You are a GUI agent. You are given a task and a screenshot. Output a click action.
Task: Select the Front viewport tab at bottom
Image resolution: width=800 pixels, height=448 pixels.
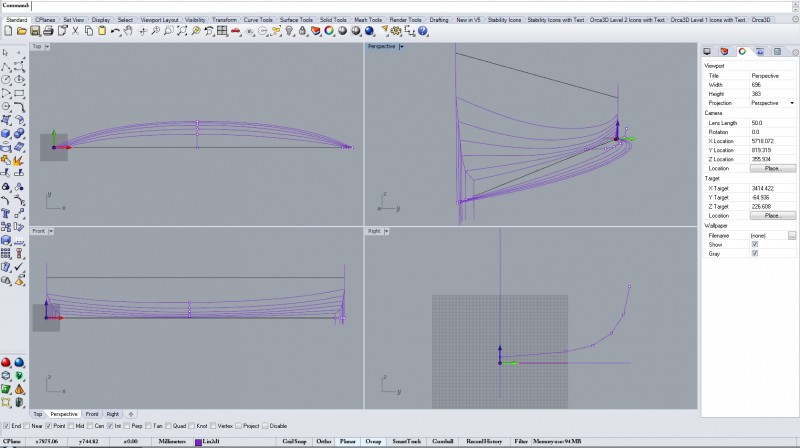click(x=91, y=413)
